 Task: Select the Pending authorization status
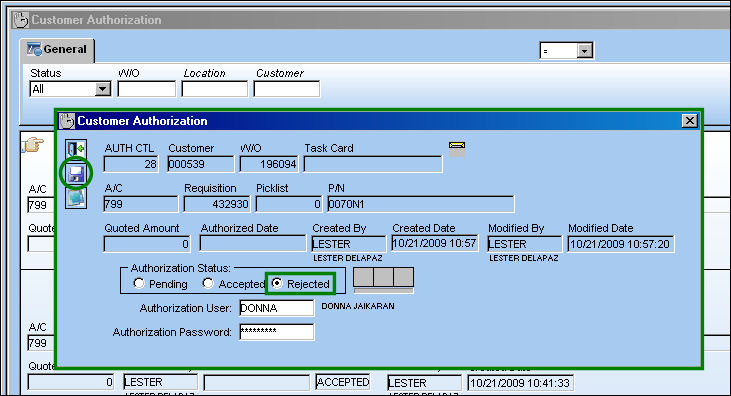coord(138,283)
